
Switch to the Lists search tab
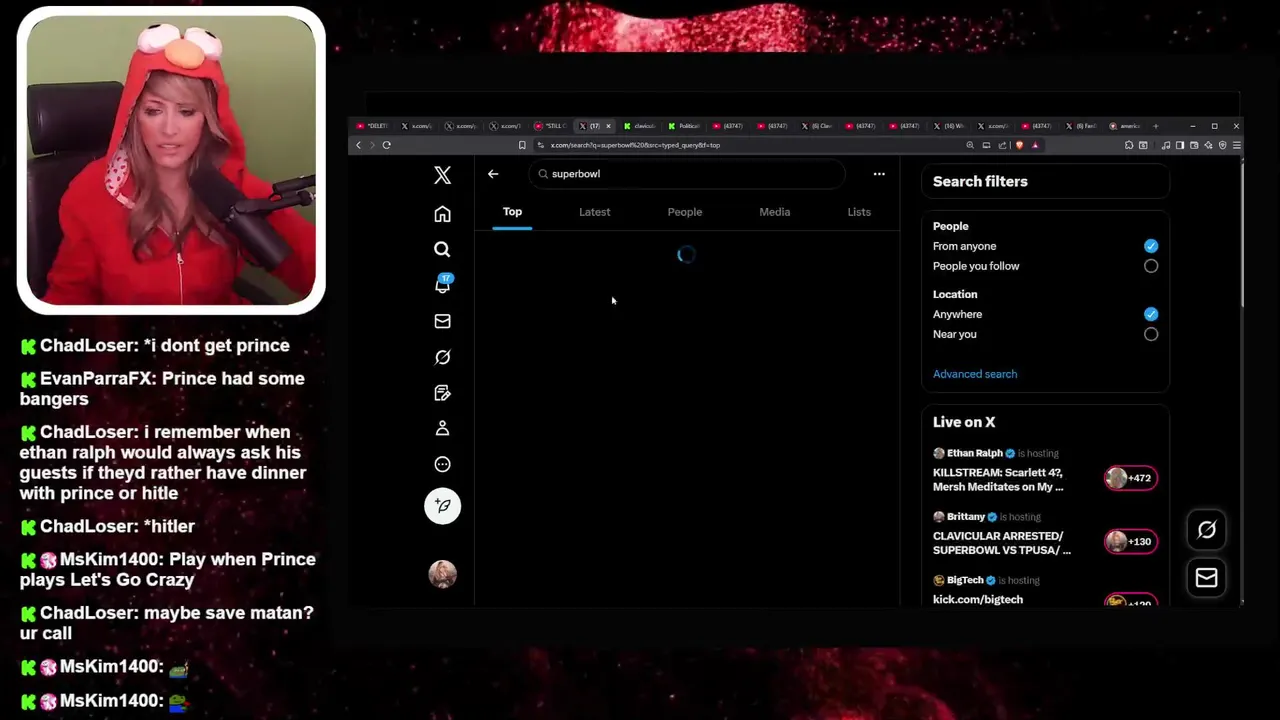[x=859, y=212]
